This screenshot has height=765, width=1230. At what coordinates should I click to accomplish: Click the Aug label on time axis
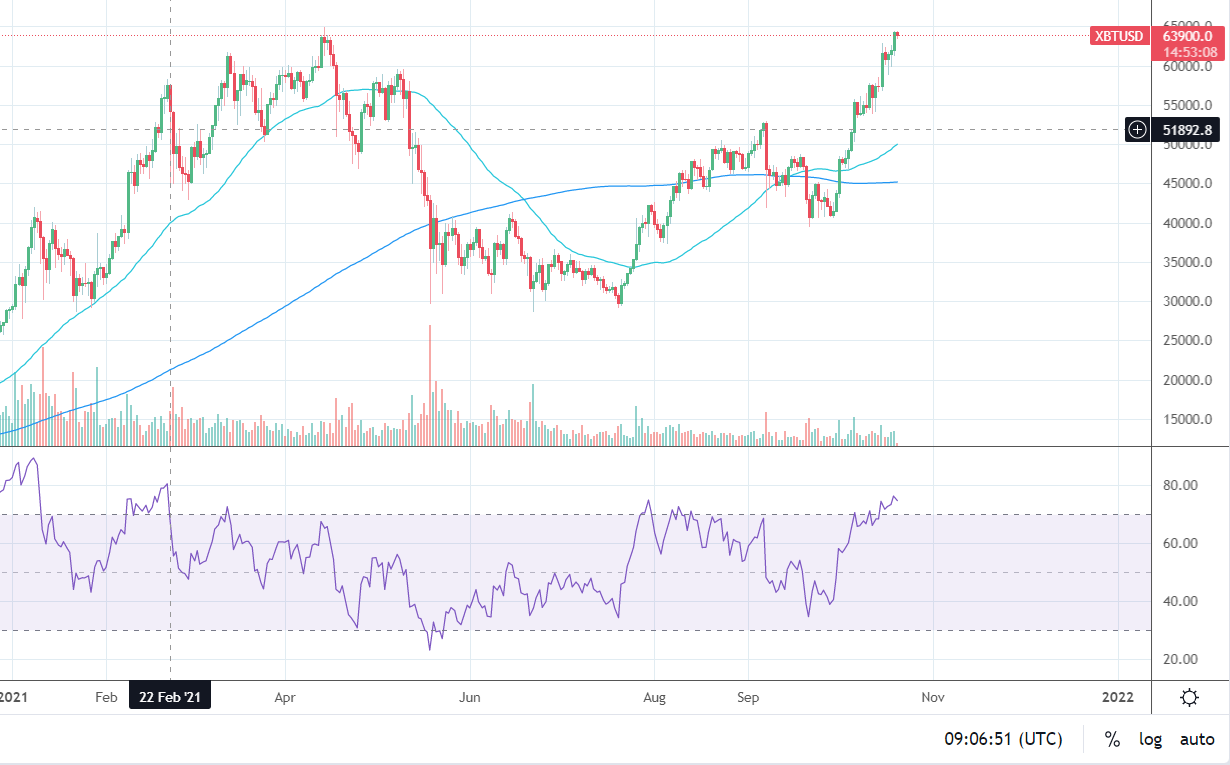[653, 697]
